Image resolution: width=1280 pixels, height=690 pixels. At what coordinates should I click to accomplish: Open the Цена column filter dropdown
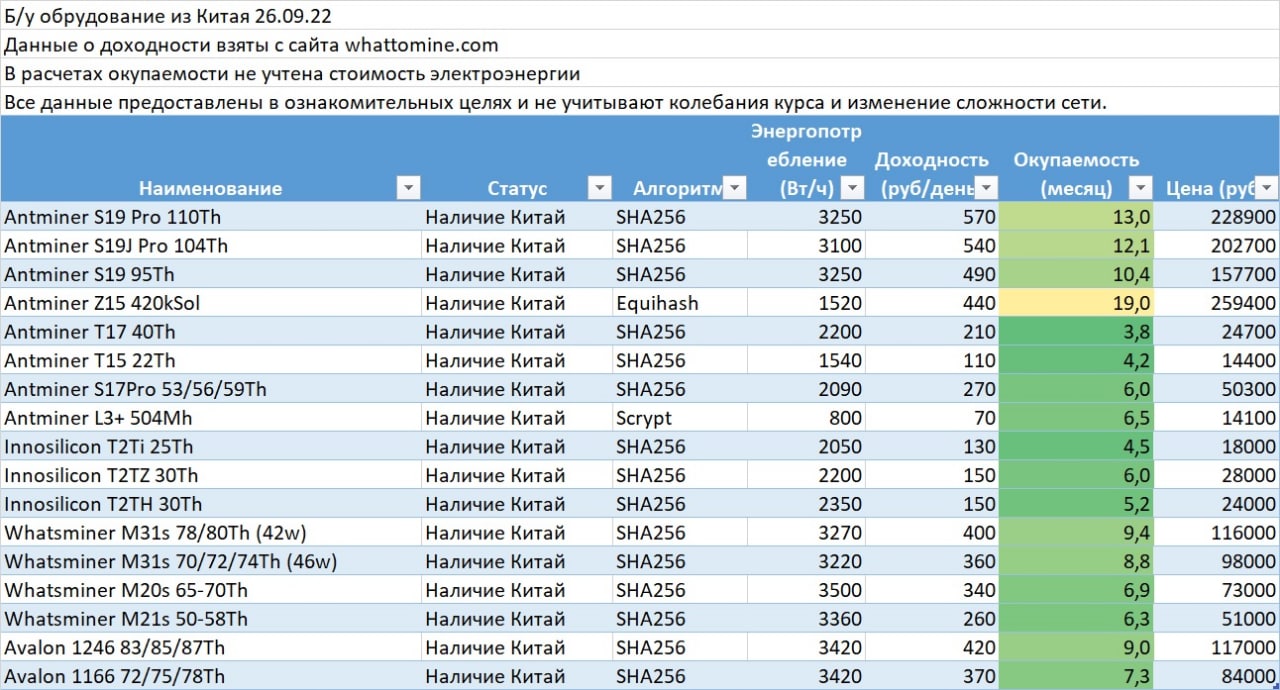pyautogui.click(x=1266, y=188)
